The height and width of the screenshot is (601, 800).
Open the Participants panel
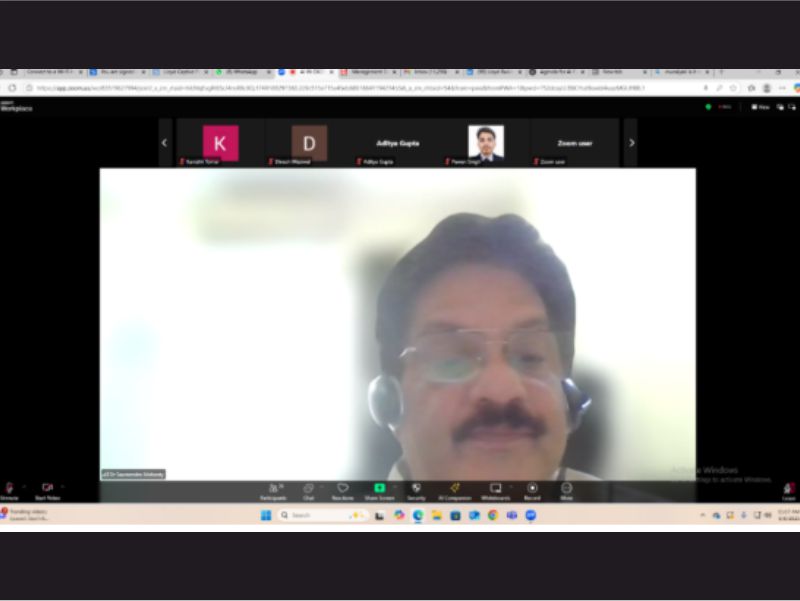[273, 488]
